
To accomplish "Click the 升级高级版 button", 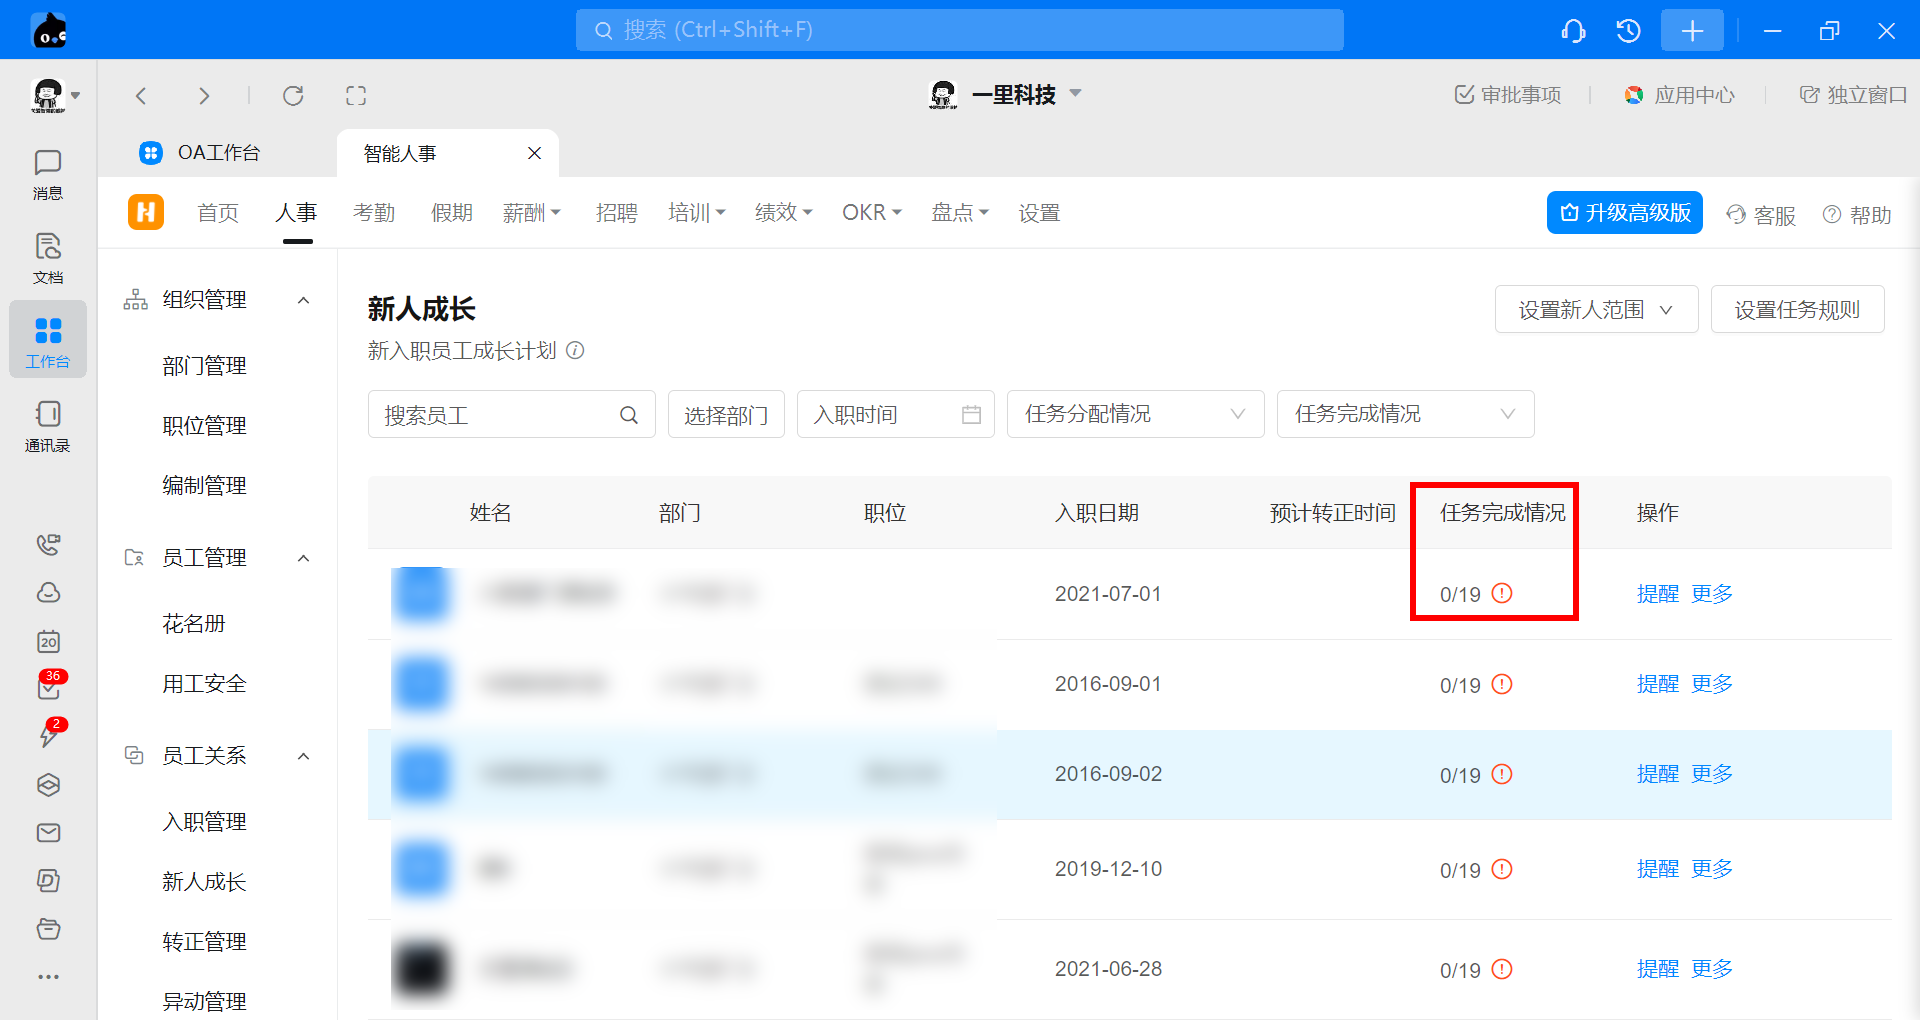I will 1624,213.
